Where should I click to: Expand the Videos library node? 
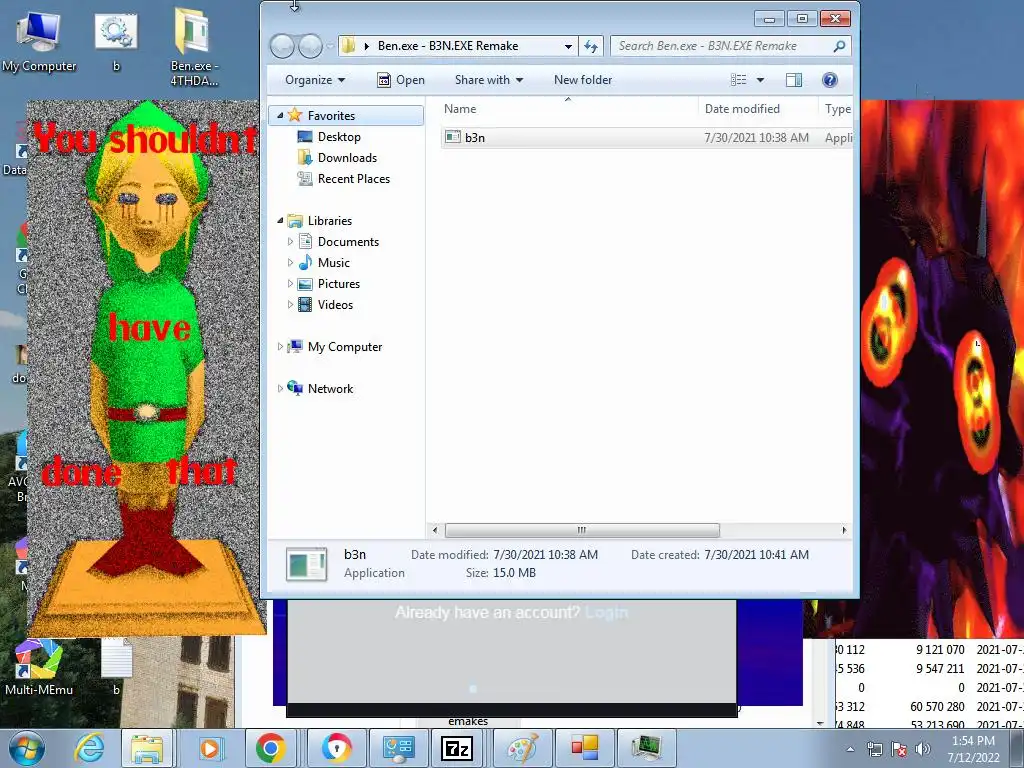coord(291,304)
